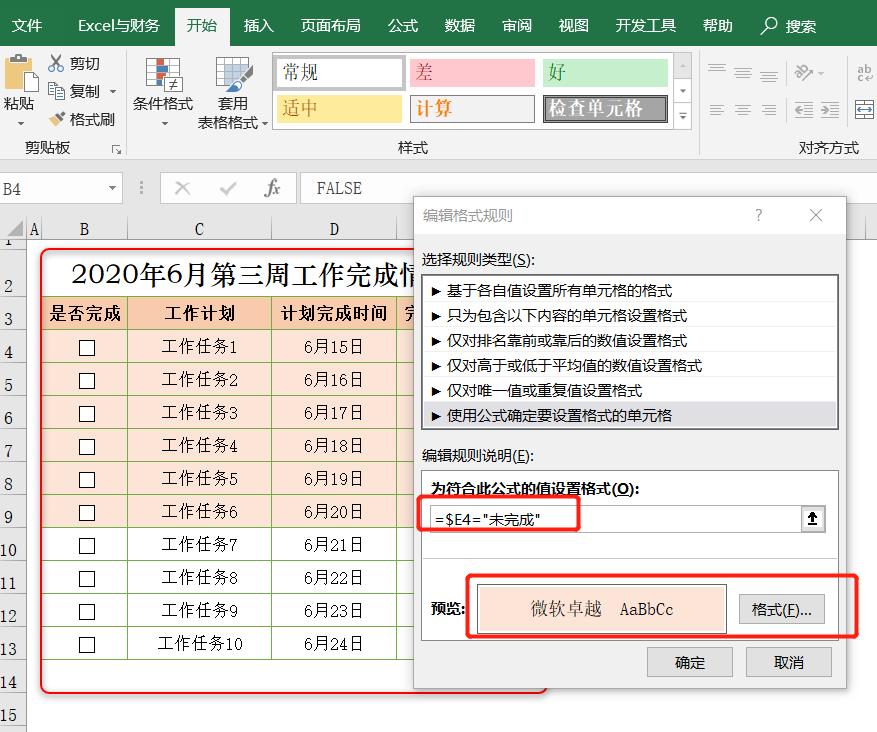Select the green 好 cell style swatch
Viewport: 877px width, 732px height.
pos(605,72)
